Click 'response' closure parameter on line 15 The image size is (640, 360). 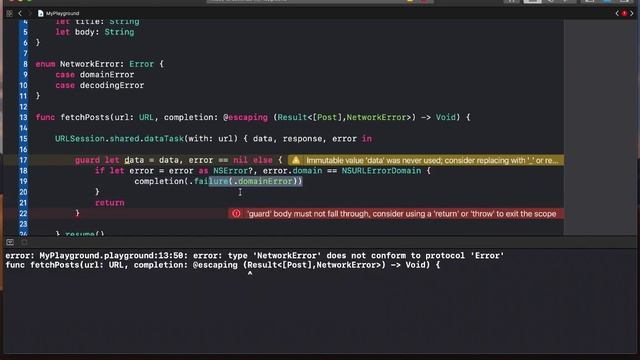pyautogui.click(x=302, y=139)
